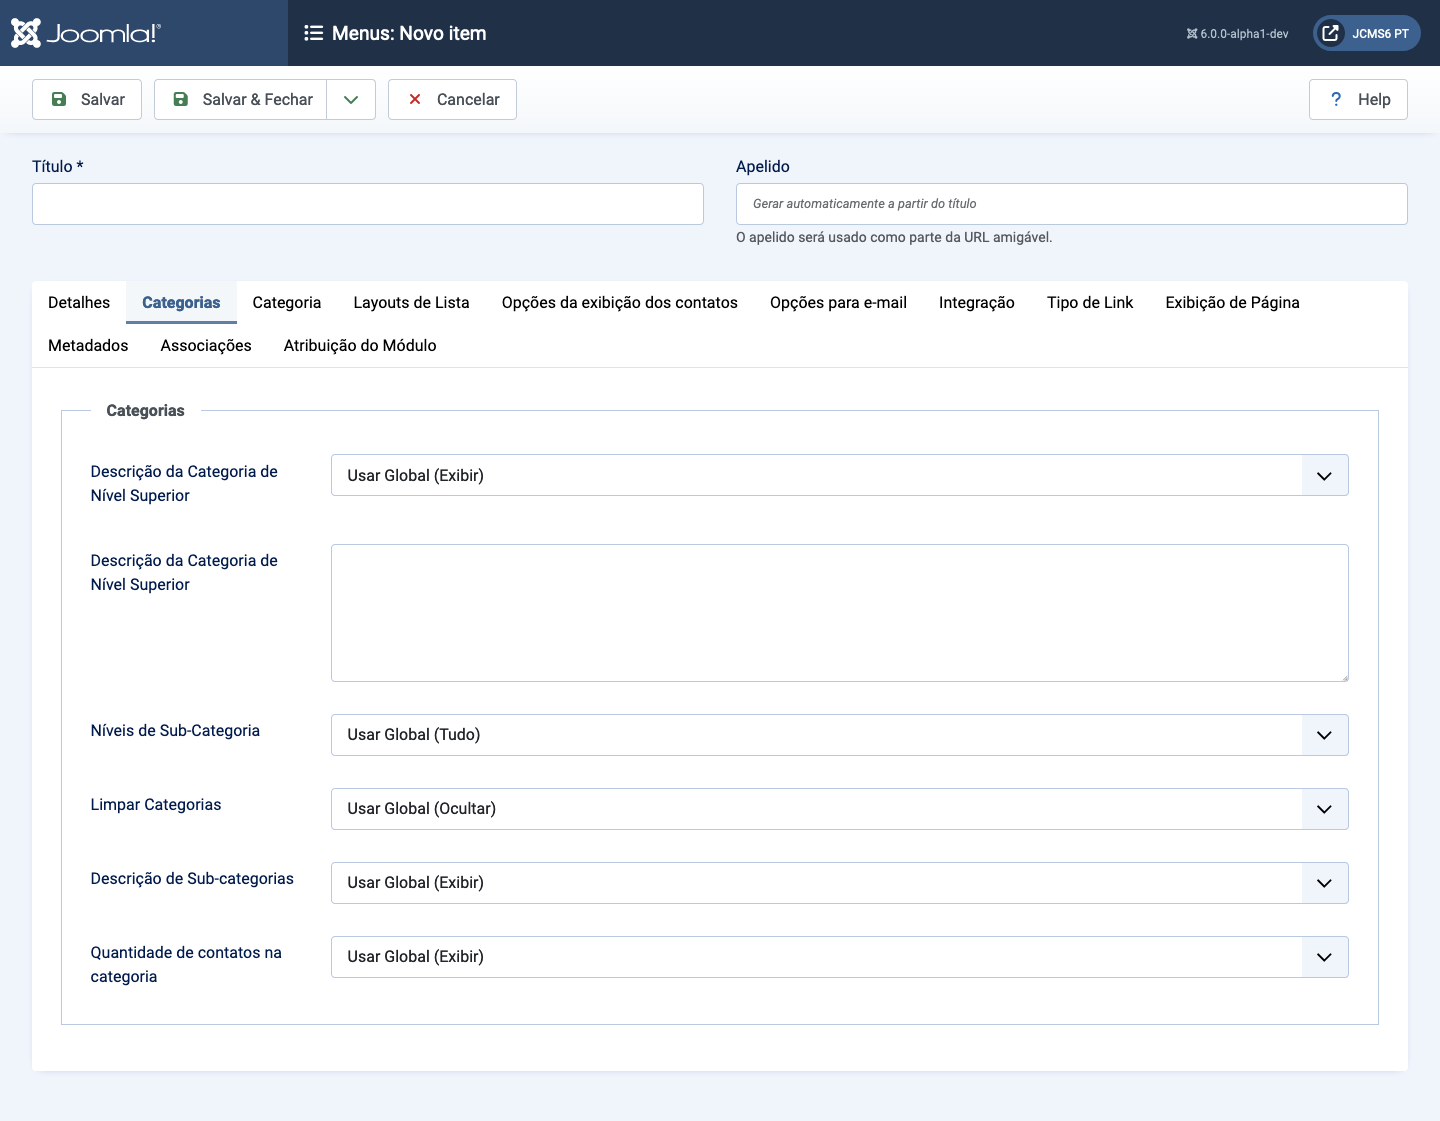Focus the Título input field

coord(368,204)
